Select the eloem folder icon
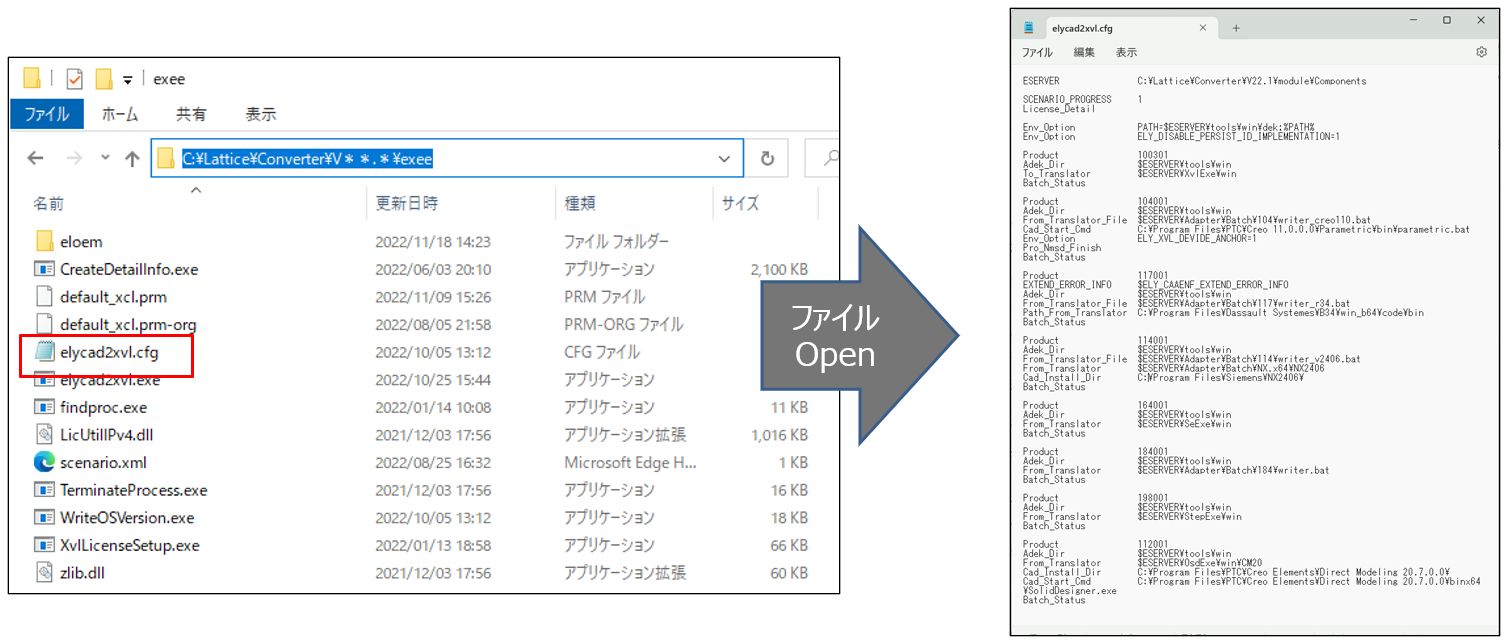The width and height of the screenshot is (1507, 643). click(44, 241)
